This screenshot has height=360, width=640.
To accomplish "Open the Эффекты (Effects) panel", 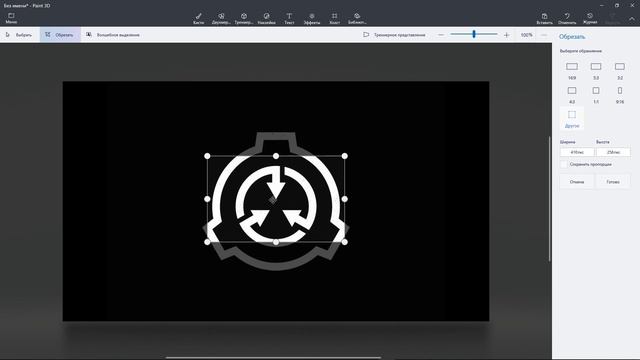I will pos(312,18).
